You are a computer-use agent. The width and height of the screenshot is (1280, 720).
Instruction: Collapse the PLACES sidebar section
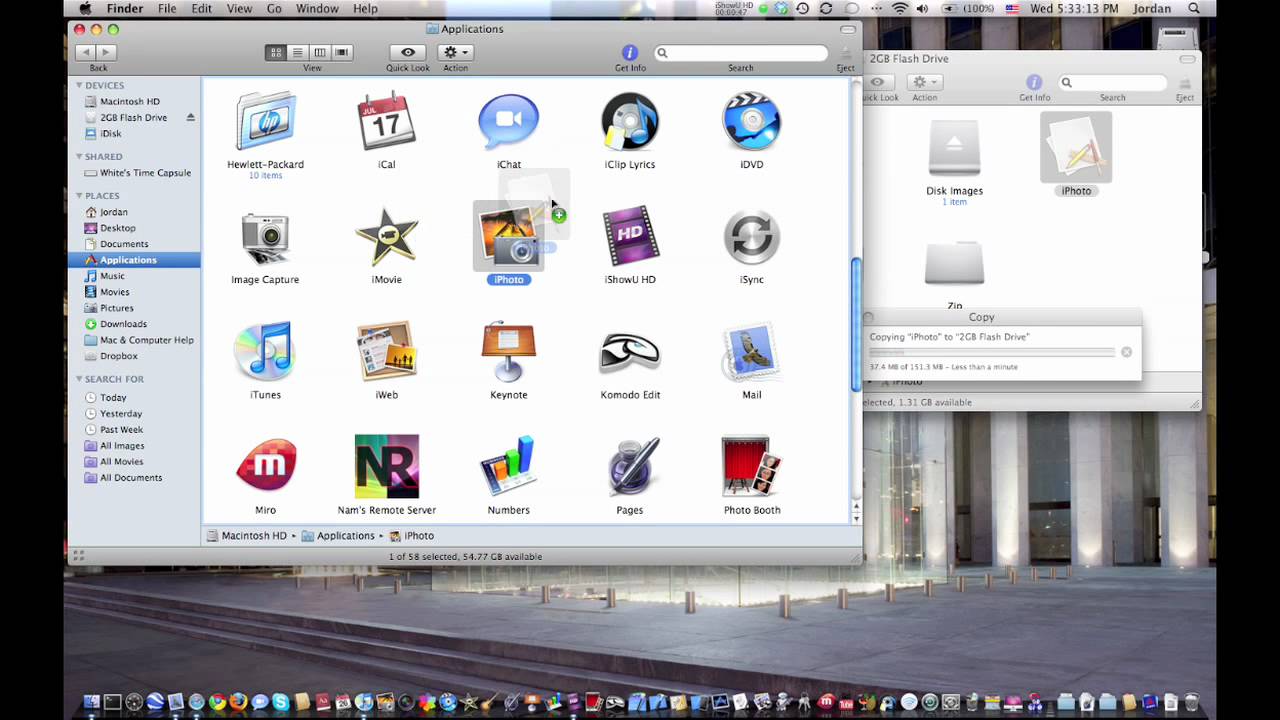coord(80,195)
